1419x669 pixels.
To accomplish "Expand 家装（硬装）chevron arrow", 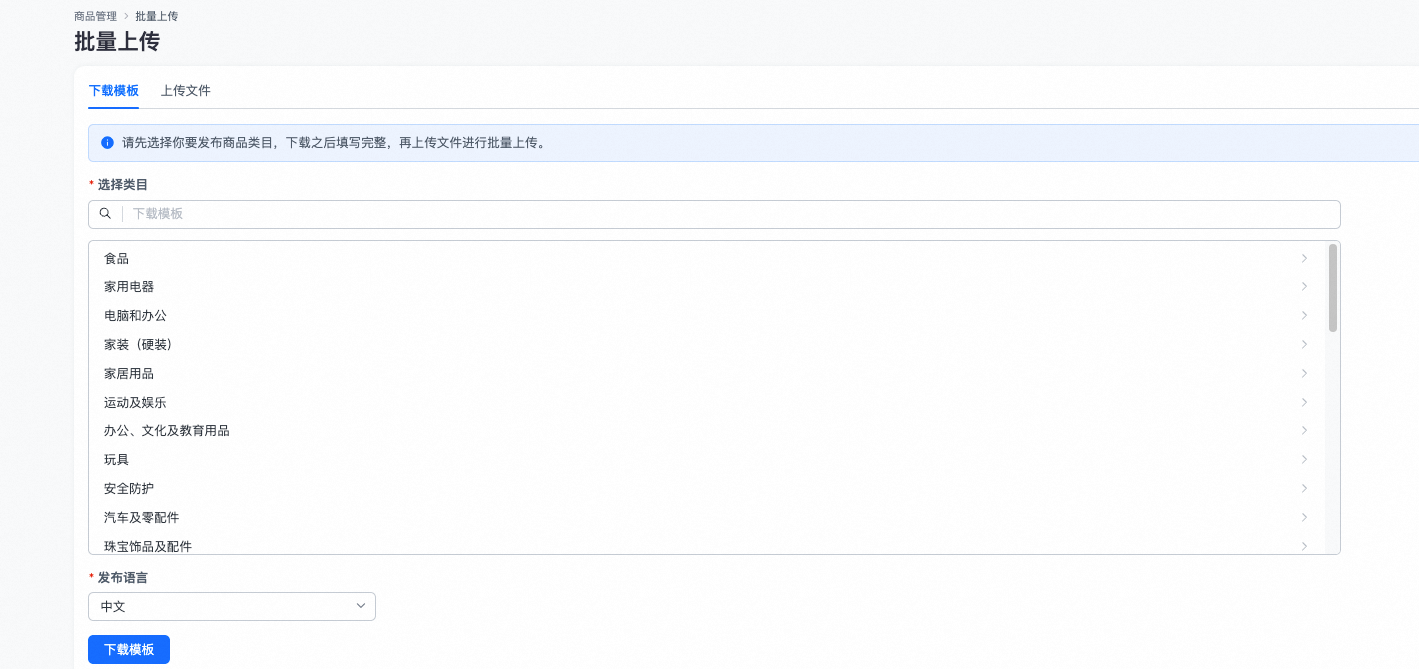I will click(x=1304, y=345).
